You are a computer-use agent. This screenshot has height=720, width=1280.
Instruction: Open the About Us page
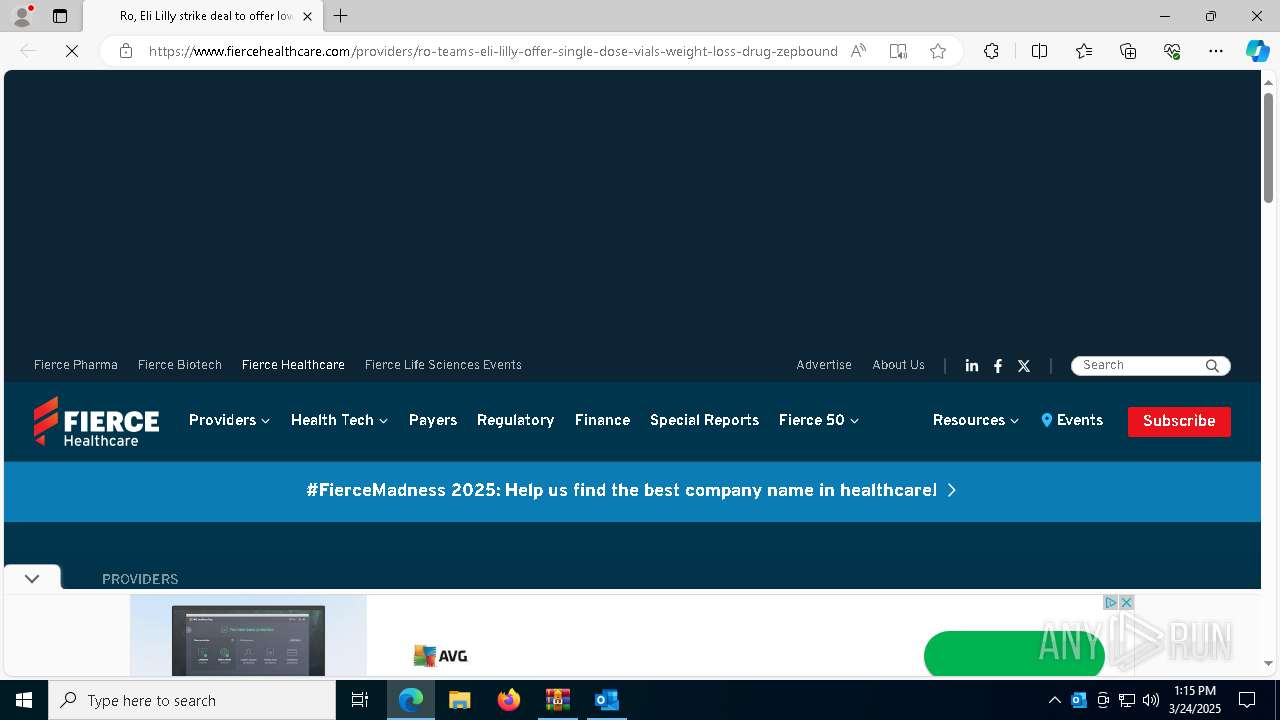[x=898, y=365]
